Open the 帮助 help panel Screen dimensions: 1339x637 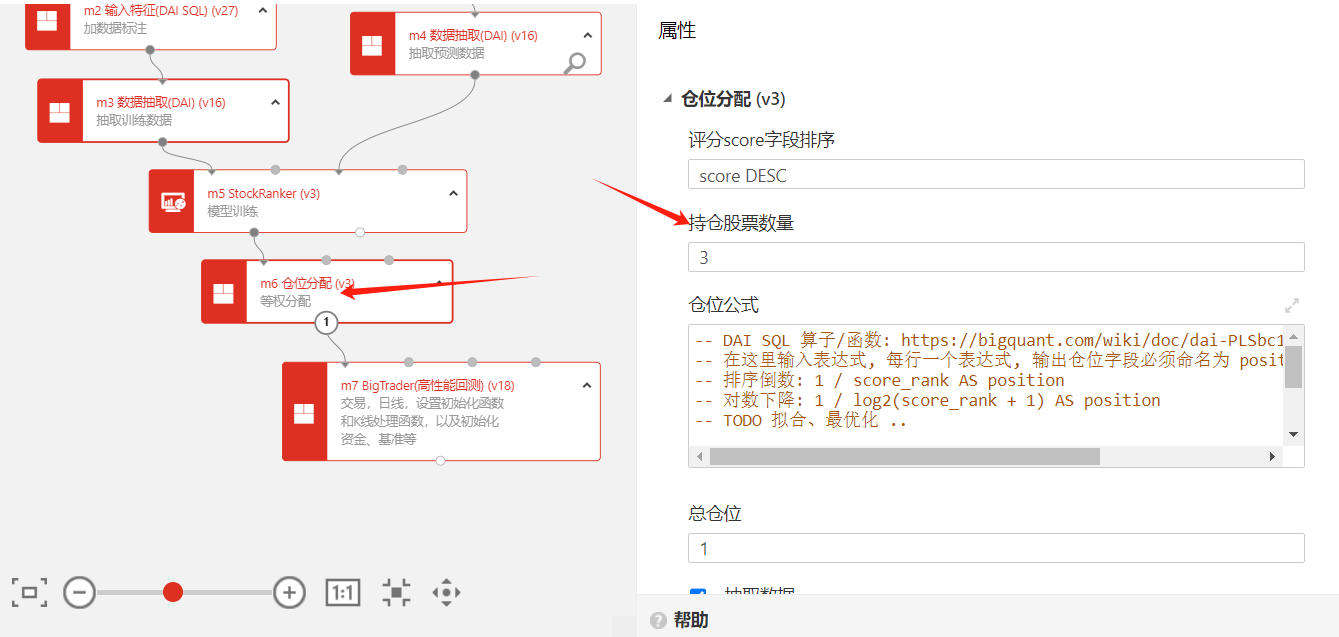tap(690, 620)
